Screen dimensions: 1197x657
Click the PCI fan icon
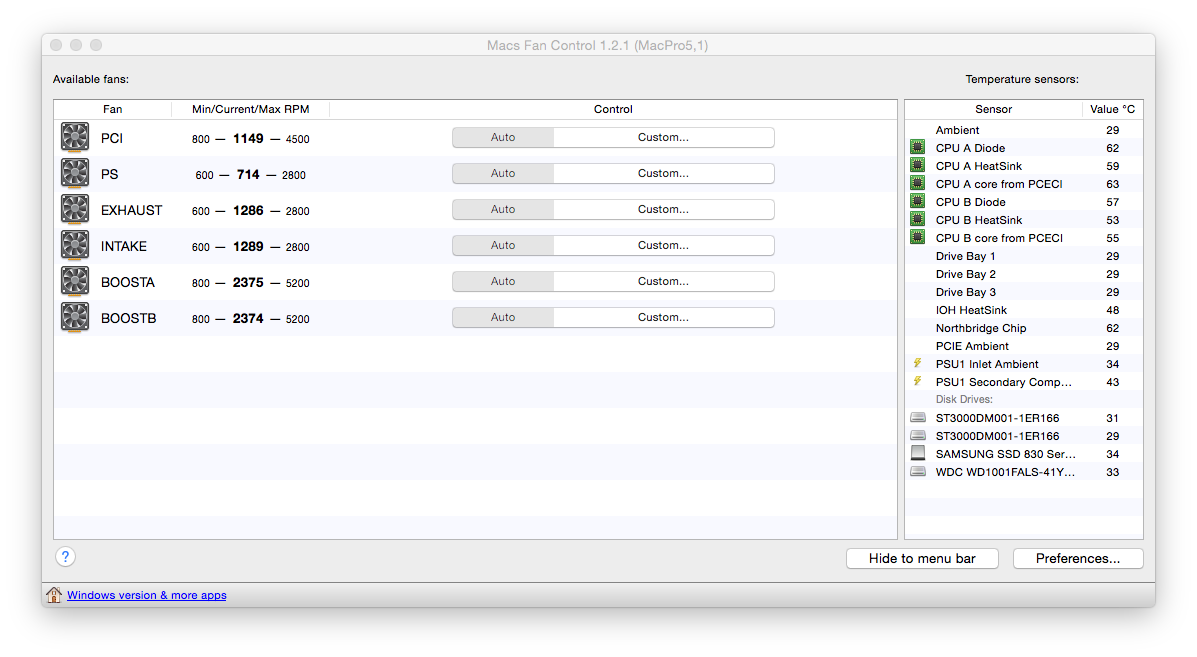click(x=75, y=138)
